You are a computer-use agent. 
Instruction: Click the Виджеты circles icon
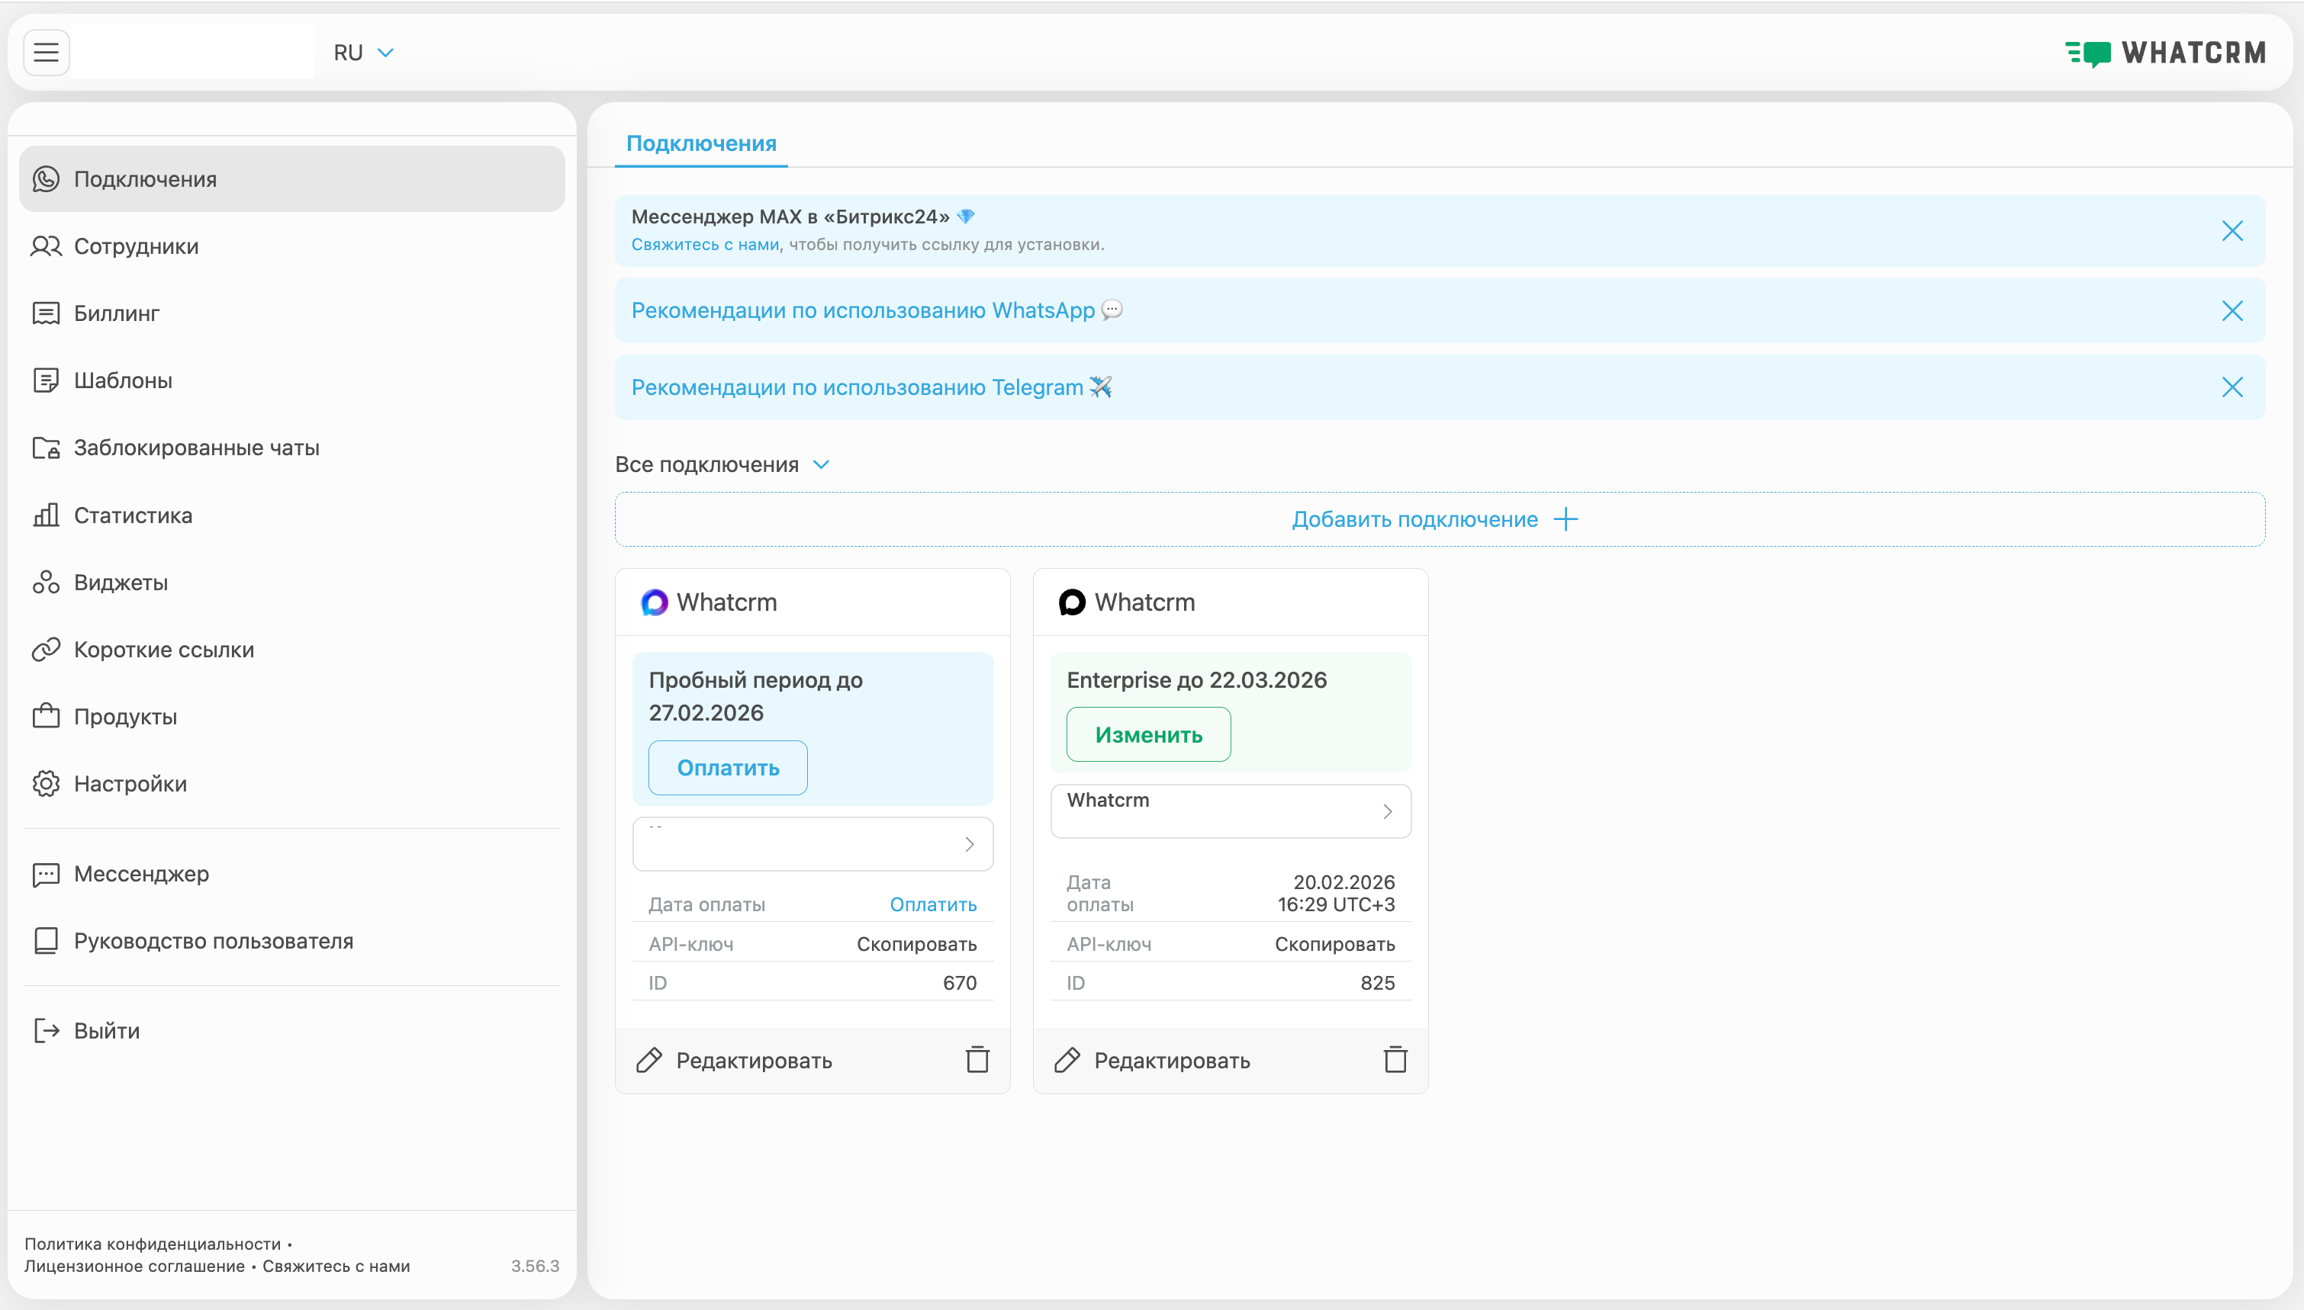[x=46, y=582]
